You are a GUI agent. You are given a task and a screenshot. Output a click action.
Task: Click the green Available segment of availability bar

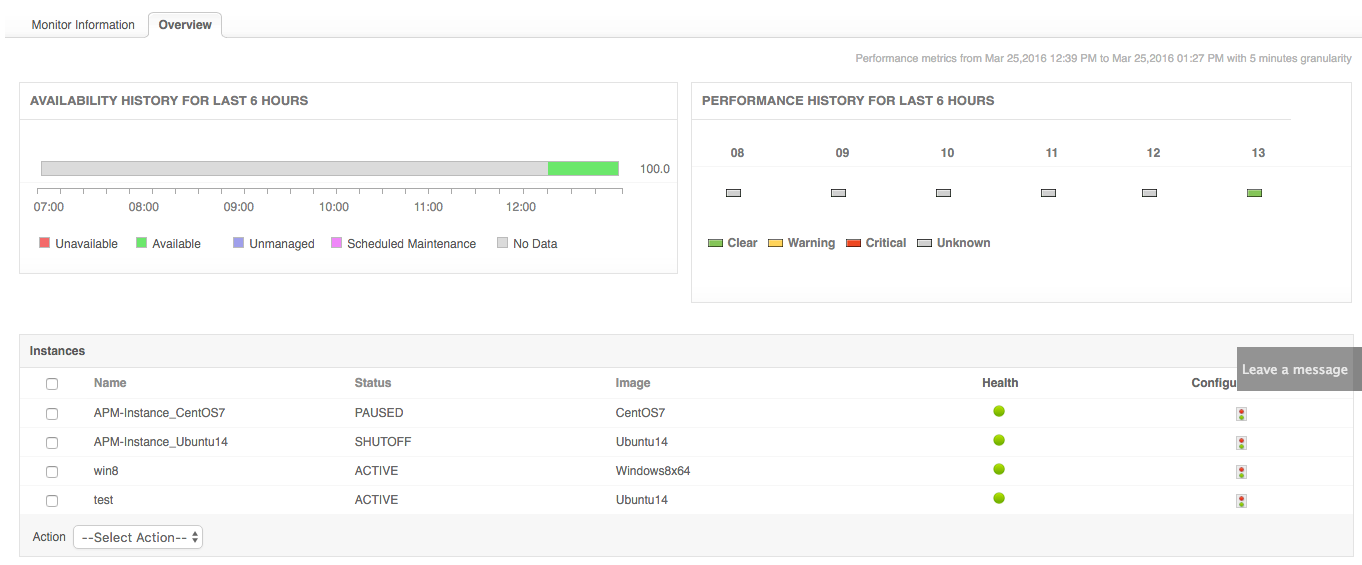pyautogui.click(x=584, y=169)
